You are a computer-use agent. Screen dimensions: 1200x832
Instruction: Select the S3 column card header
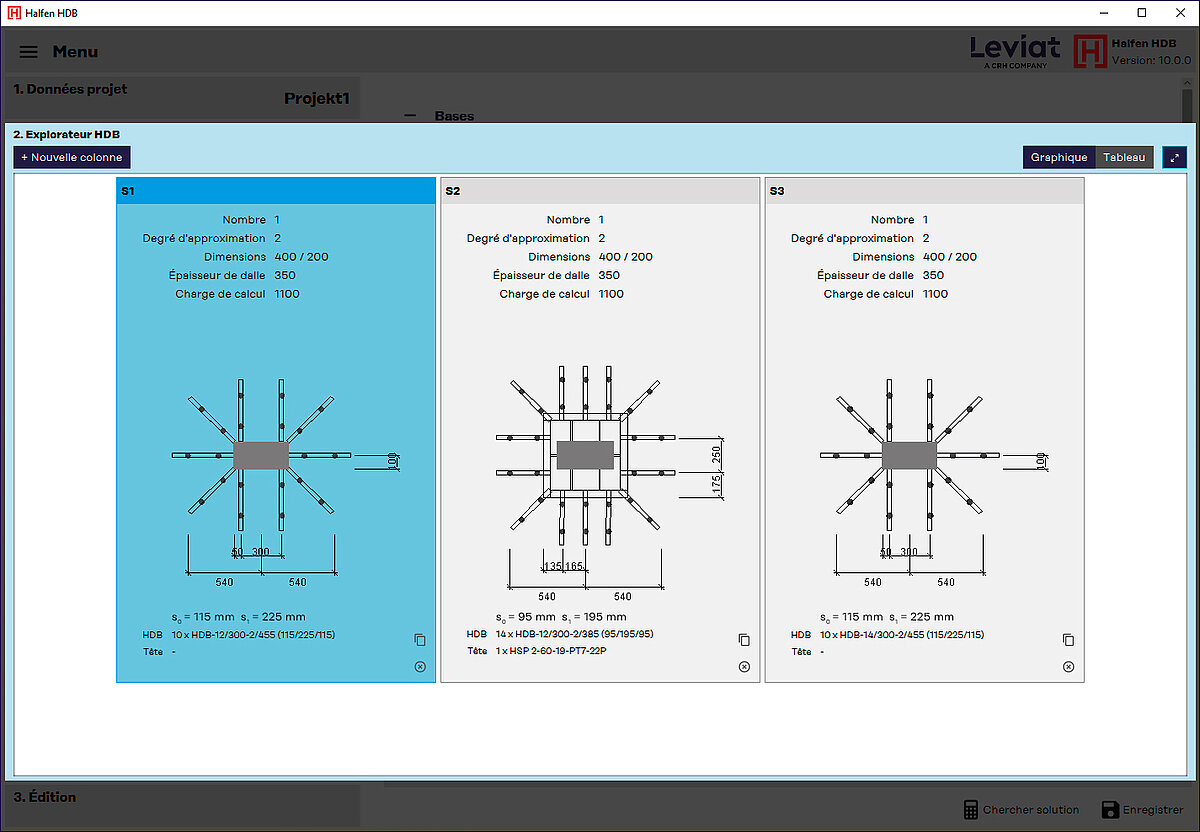(x=924, y=191)
